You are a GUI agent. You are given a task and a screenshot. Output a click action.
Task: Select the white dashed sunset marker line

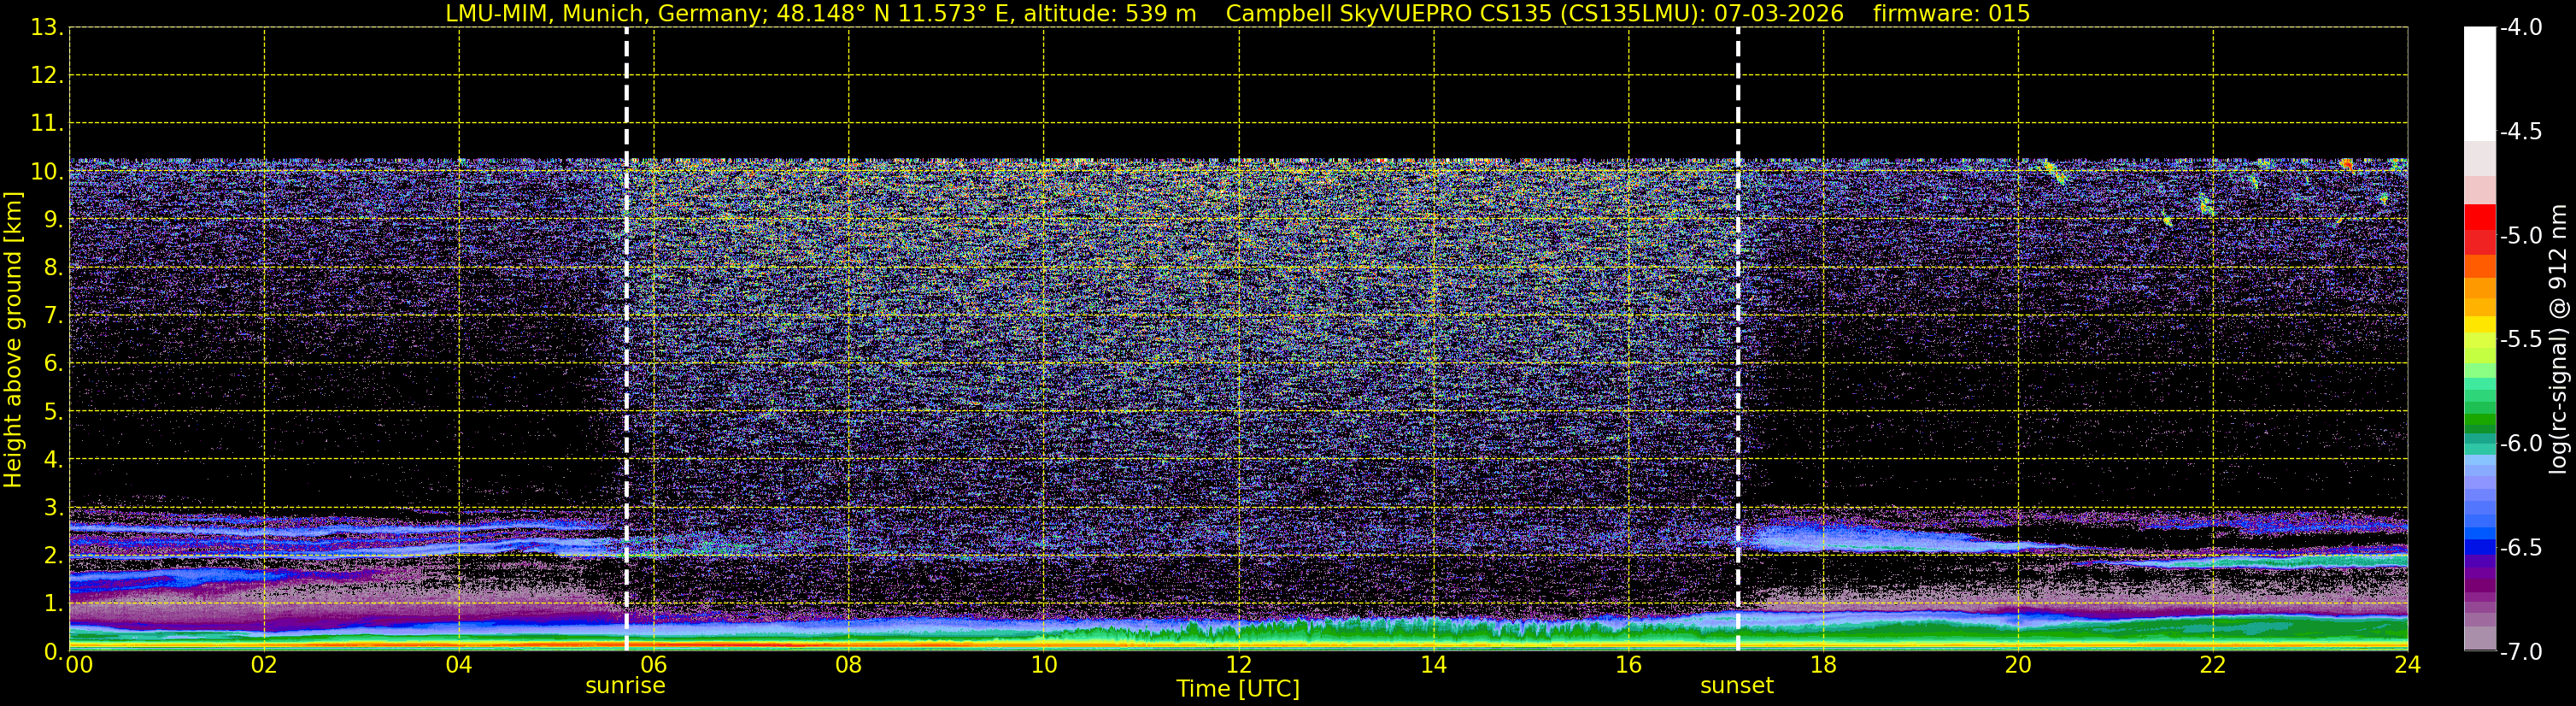pos(1738,339)
